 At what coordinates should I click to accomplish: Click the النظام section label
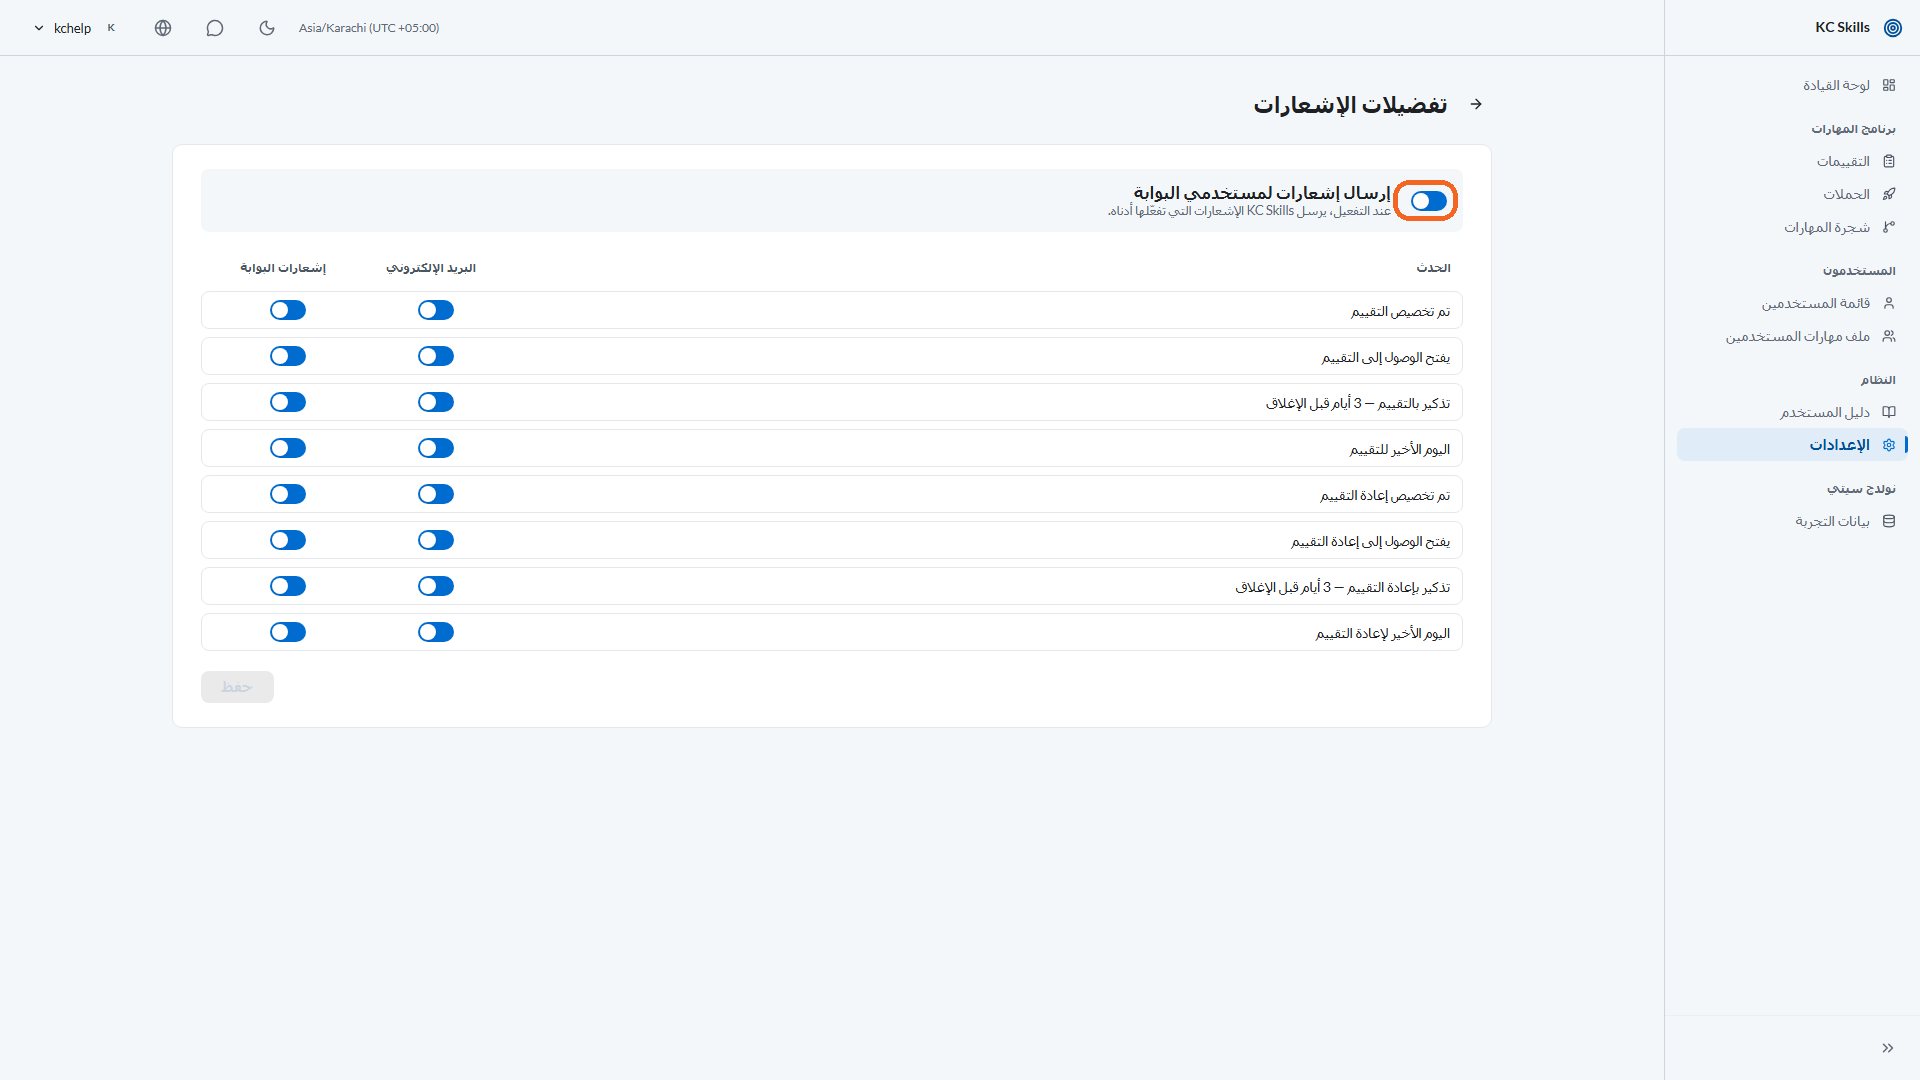(x=1878, y=380)
